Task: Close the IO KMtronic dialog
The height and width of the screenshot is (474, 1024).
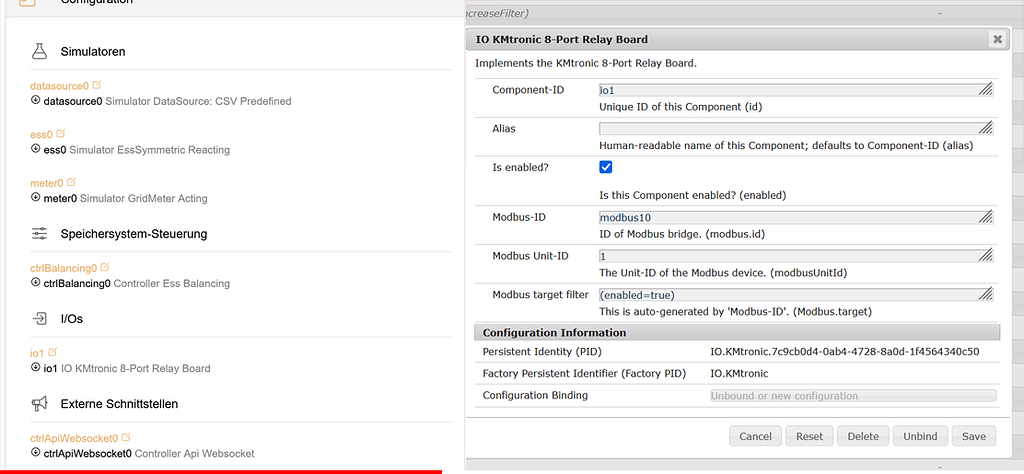Action: click(997, 39)
